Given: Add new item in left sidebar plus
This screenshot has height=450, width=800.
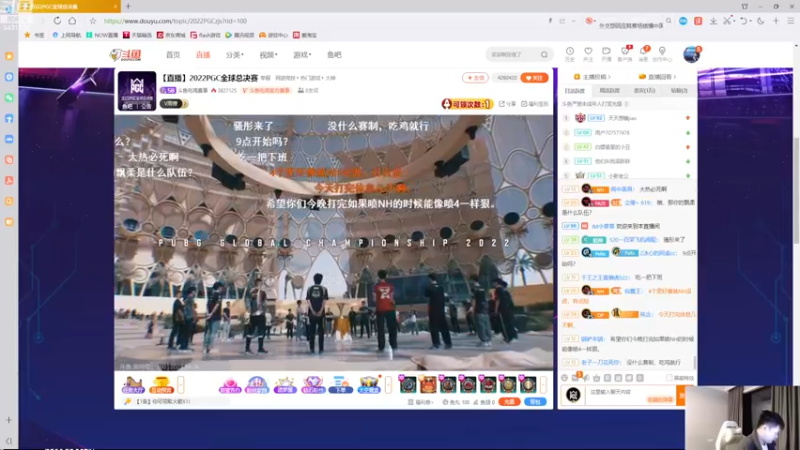Looking at the screenshot, I should [9, 420].
